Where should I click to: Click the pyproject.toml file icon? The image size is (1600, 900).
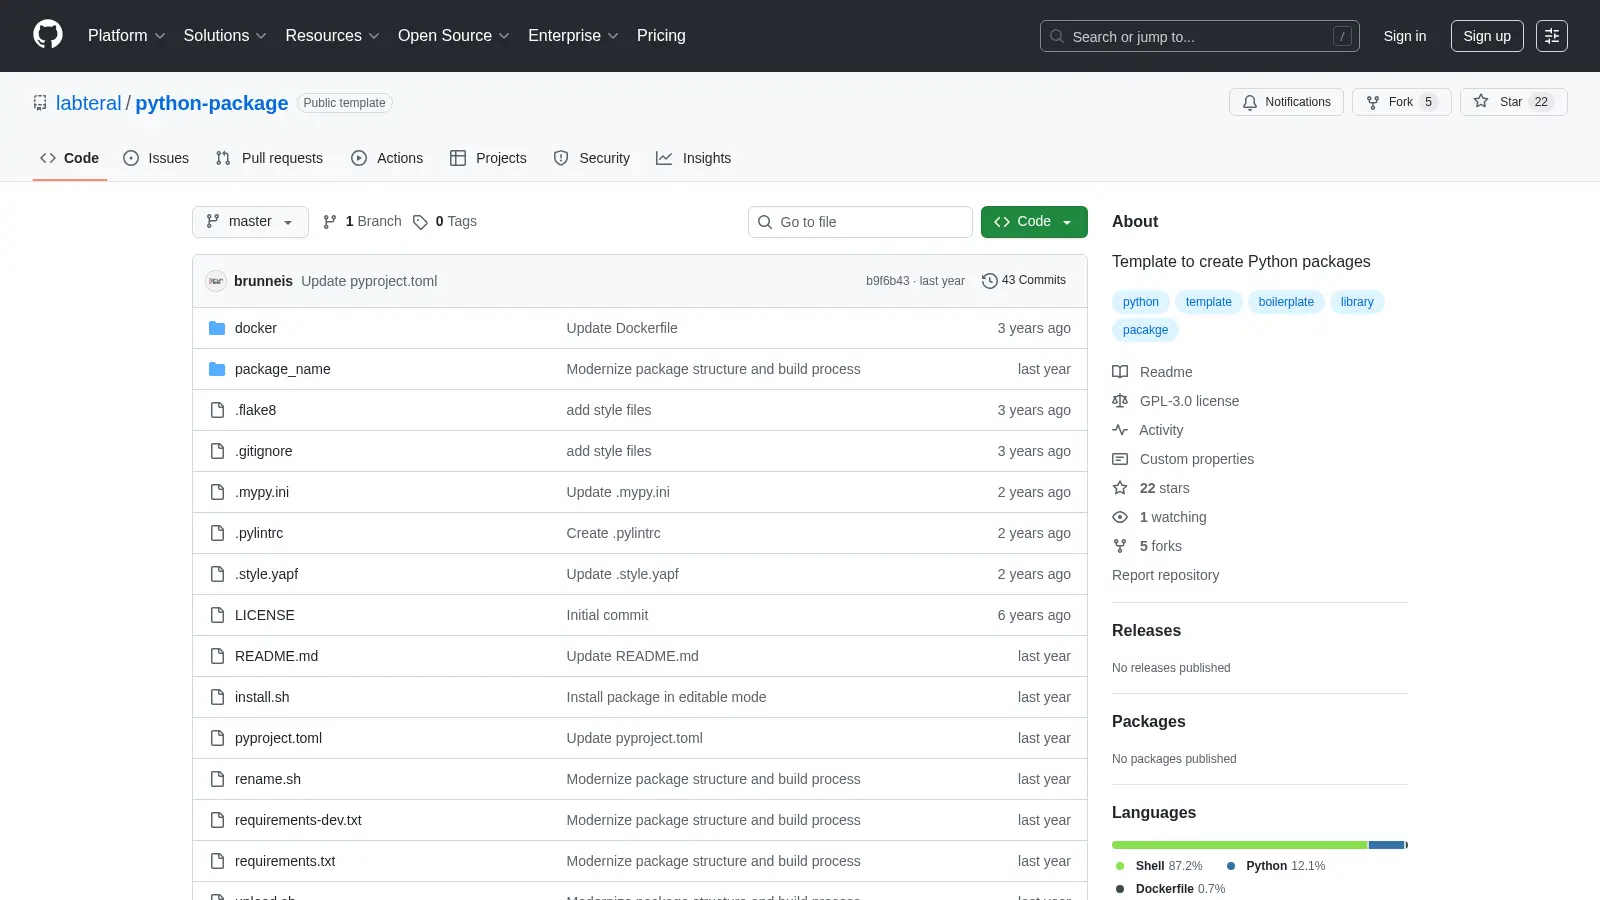click(x=217, y=738)
